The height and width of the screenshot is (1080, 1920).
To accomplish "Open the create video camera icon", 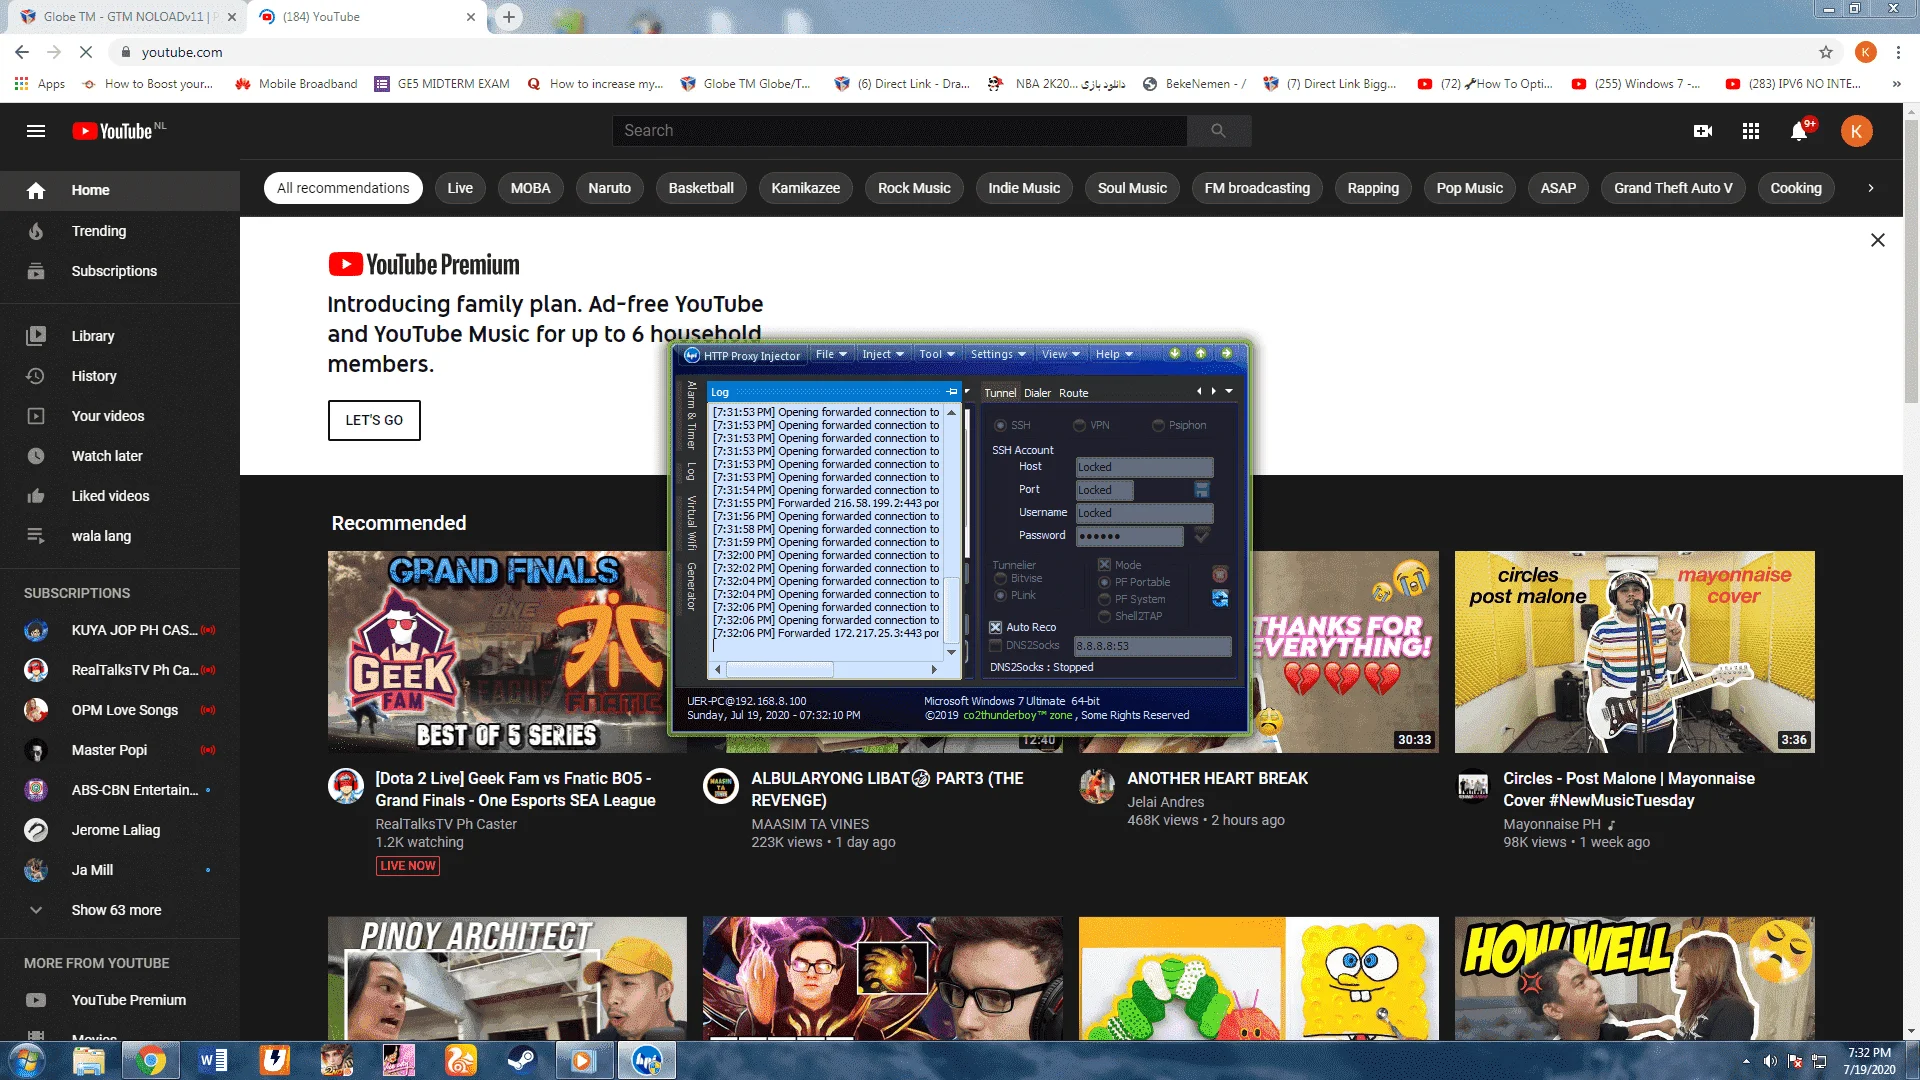I will [1703, 131].
